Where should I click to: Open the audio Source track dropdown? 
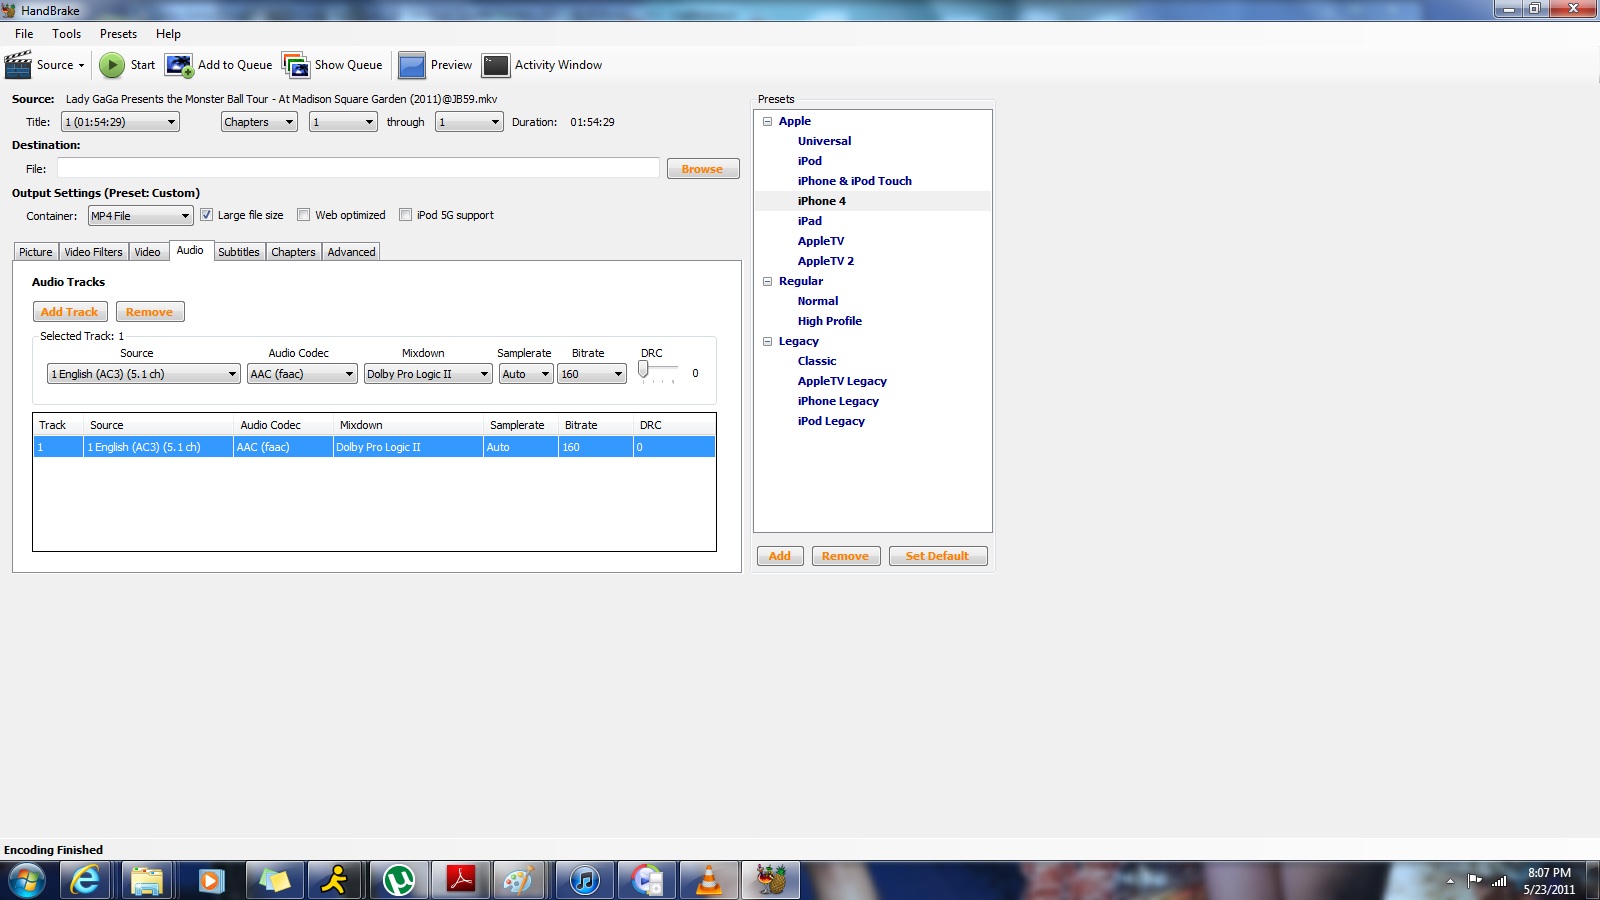pos(144,374)
